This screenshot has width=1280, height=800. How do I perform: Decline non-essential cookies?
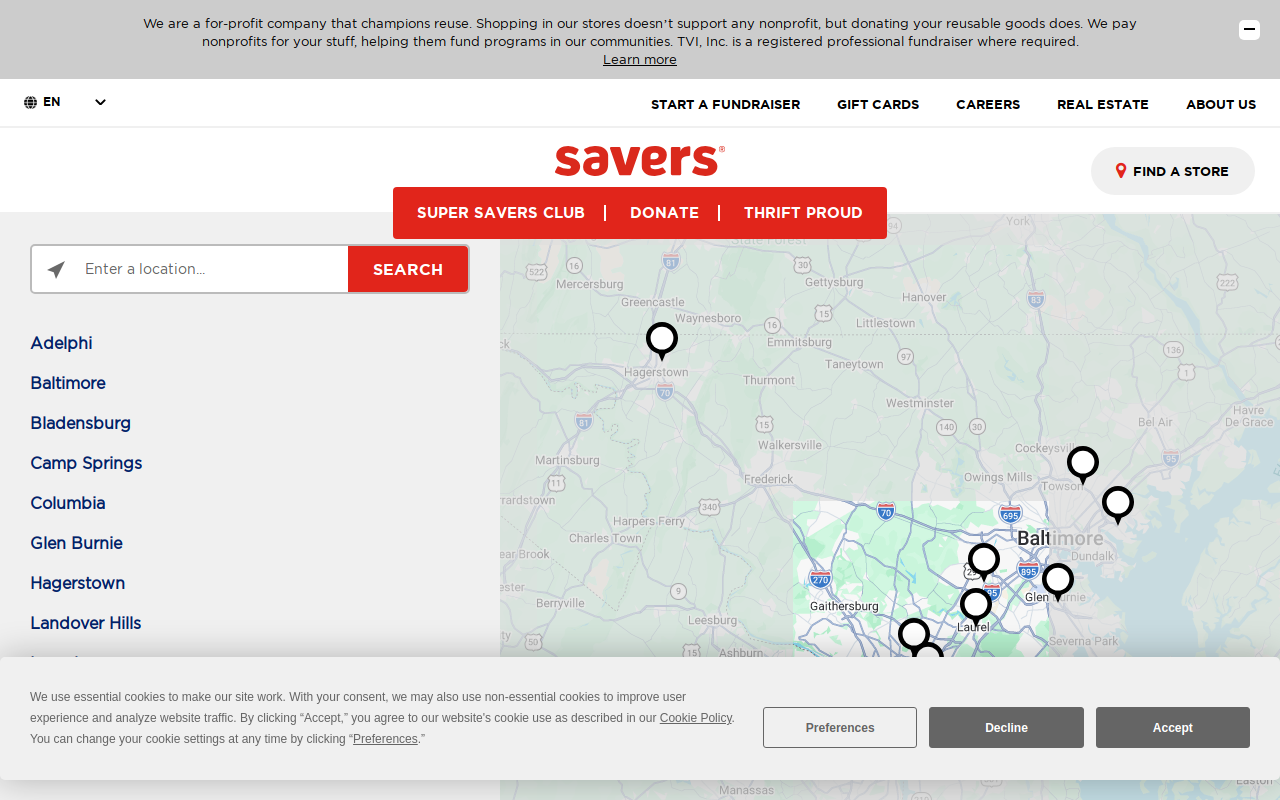click(x=1006, y=728)
